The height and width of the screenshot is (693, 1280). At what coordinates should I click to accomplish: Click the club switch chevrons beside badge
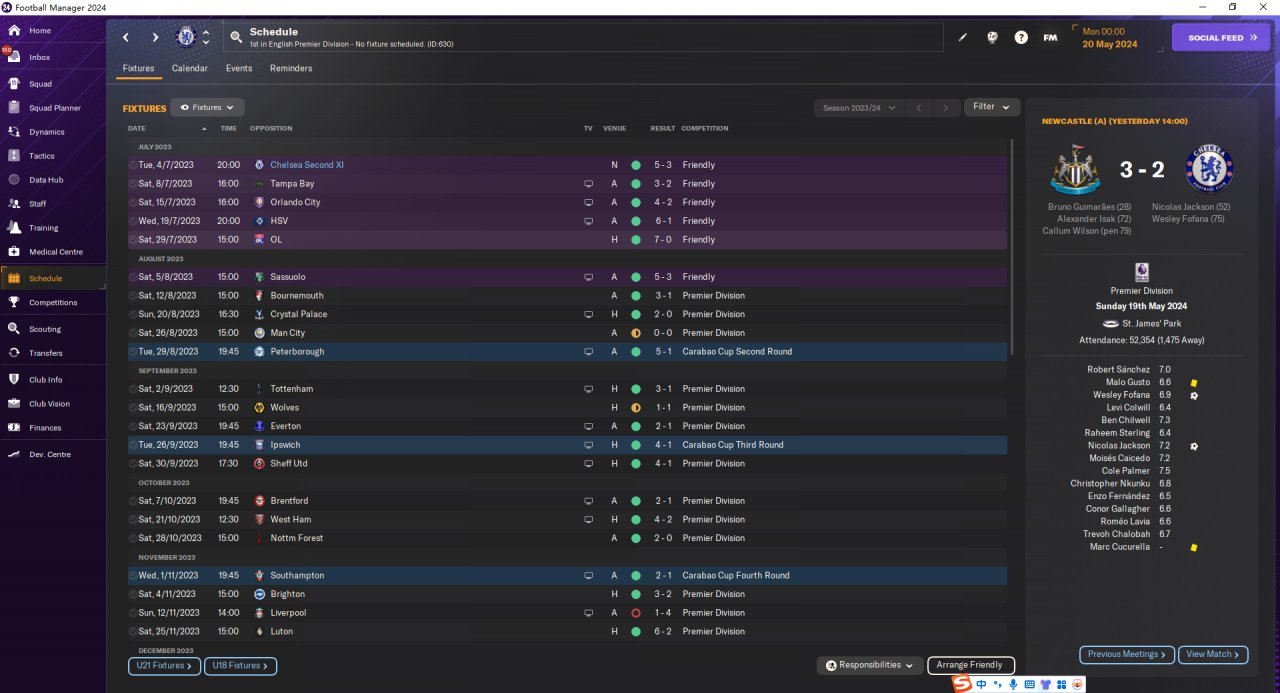pos(206,37)
